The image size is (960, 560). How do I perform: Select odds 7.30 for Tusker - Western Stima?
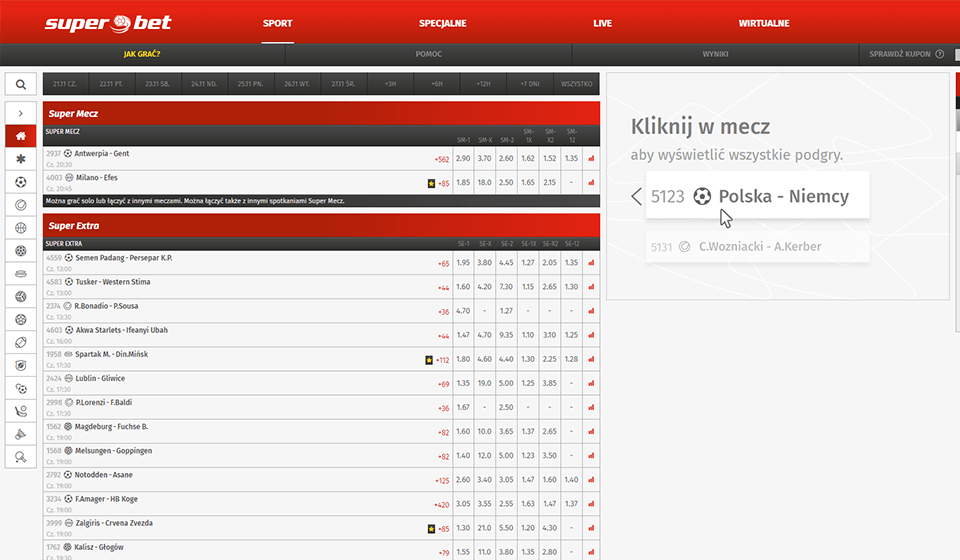tap(506, 286)
